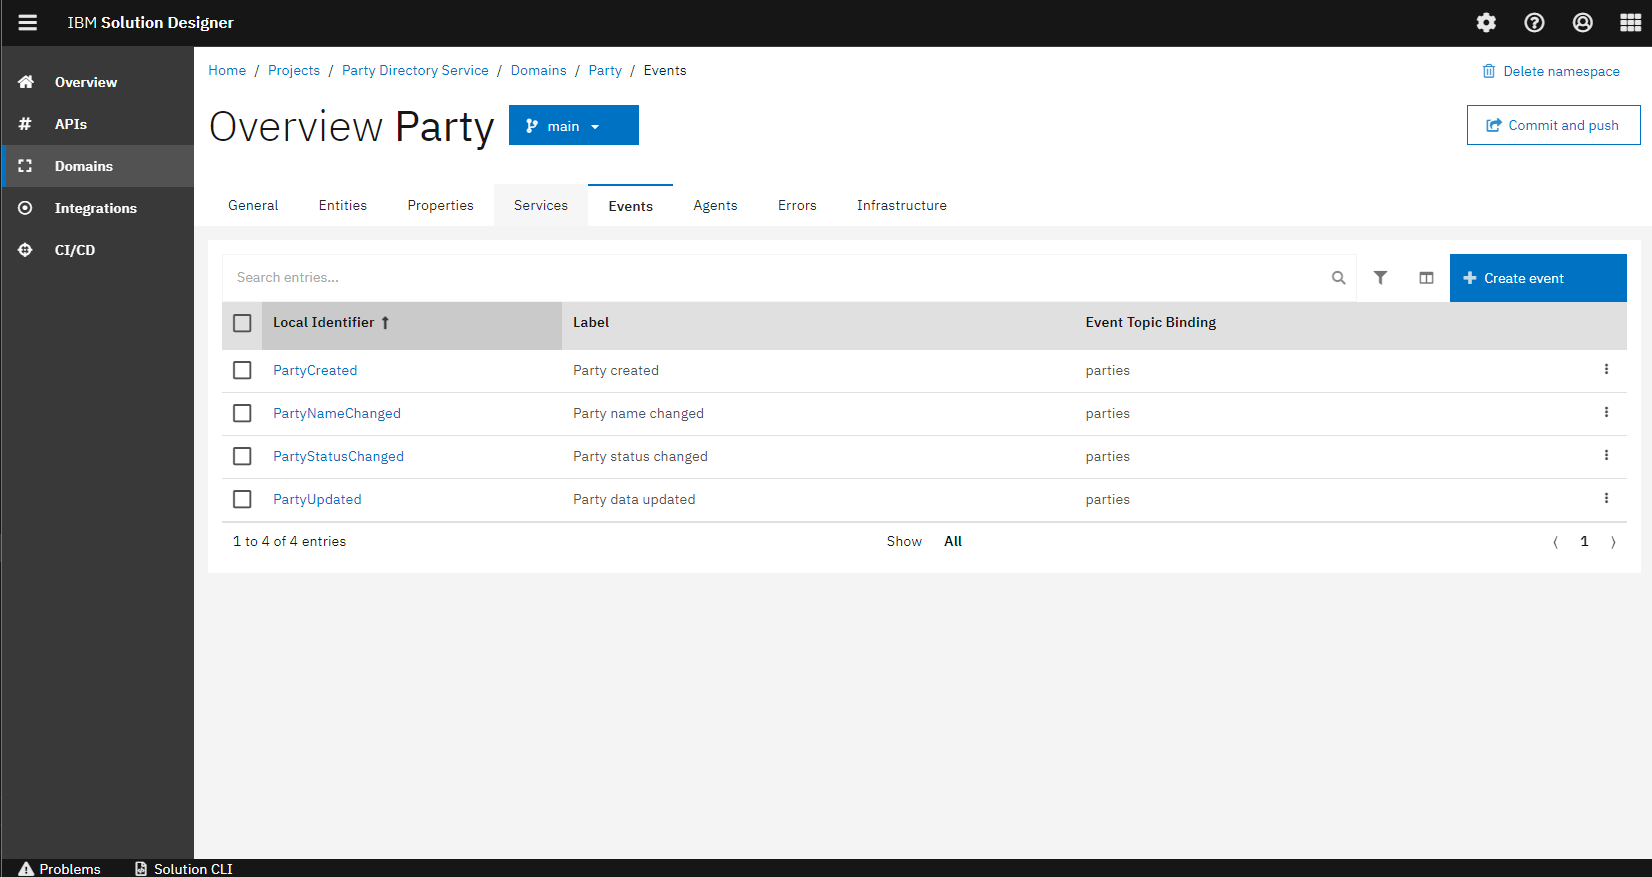Switch to the Entities tab
The image size is (1652, 877).
(x=342, y=205)
